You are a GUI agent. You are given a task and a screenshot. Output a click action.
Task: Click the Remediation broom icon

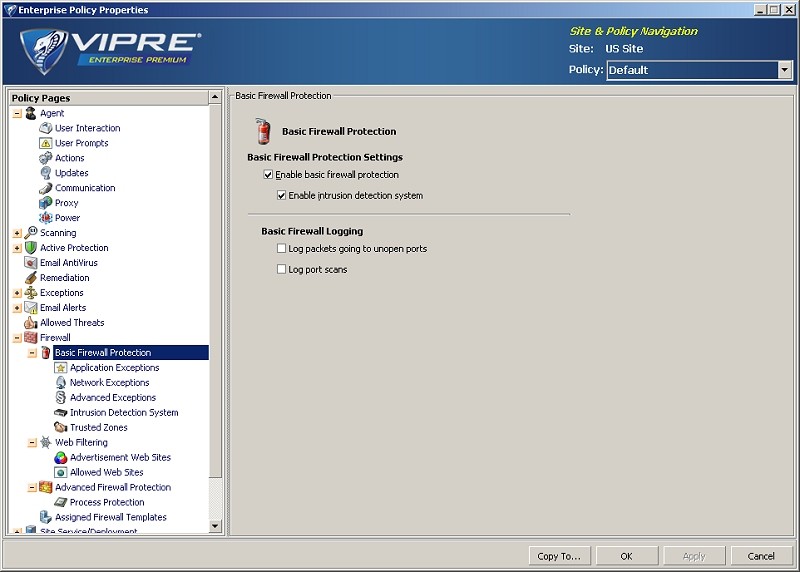point(31,278)
